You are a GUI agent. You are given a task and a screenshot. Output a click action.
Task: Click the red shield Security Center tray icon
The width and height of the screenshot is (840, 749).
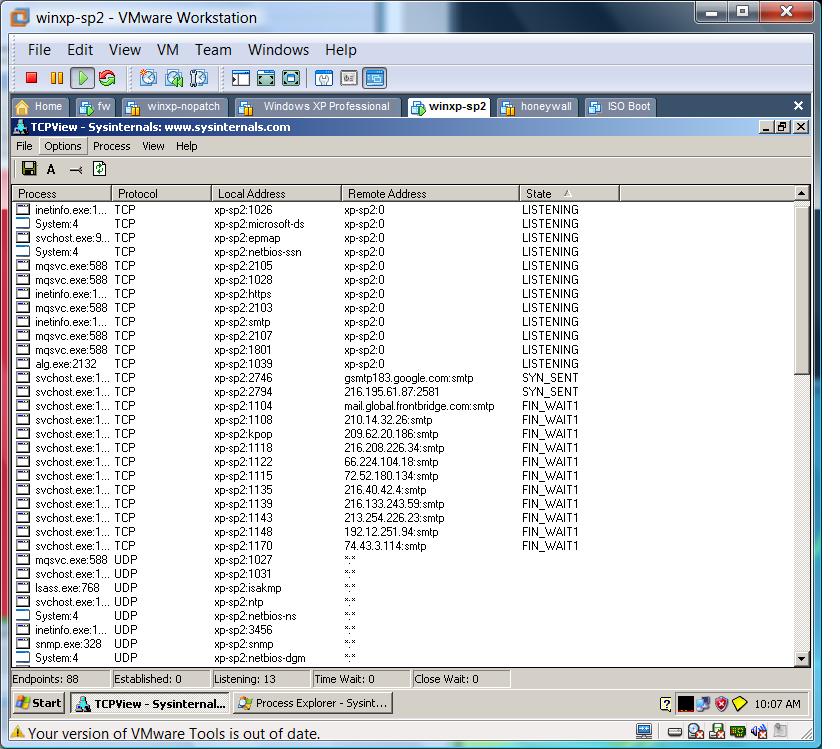coord(722,703)
